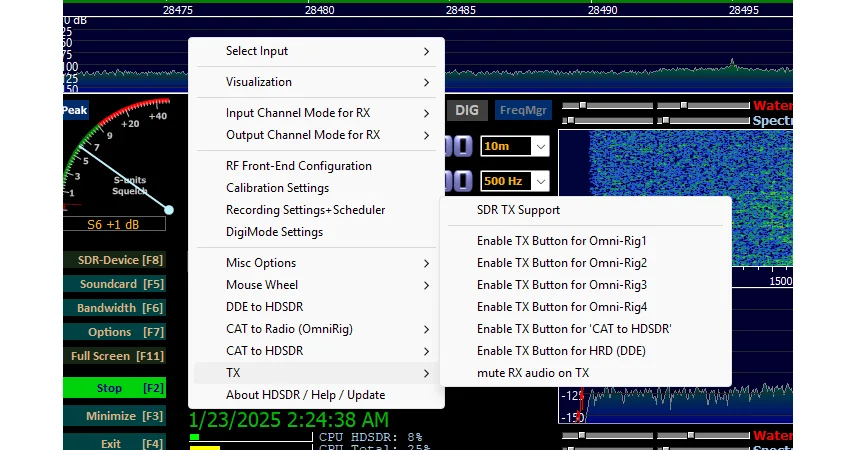856x450 pixels.
Task: Open About HDSDR / Help / Update
Action: [316, 395]
